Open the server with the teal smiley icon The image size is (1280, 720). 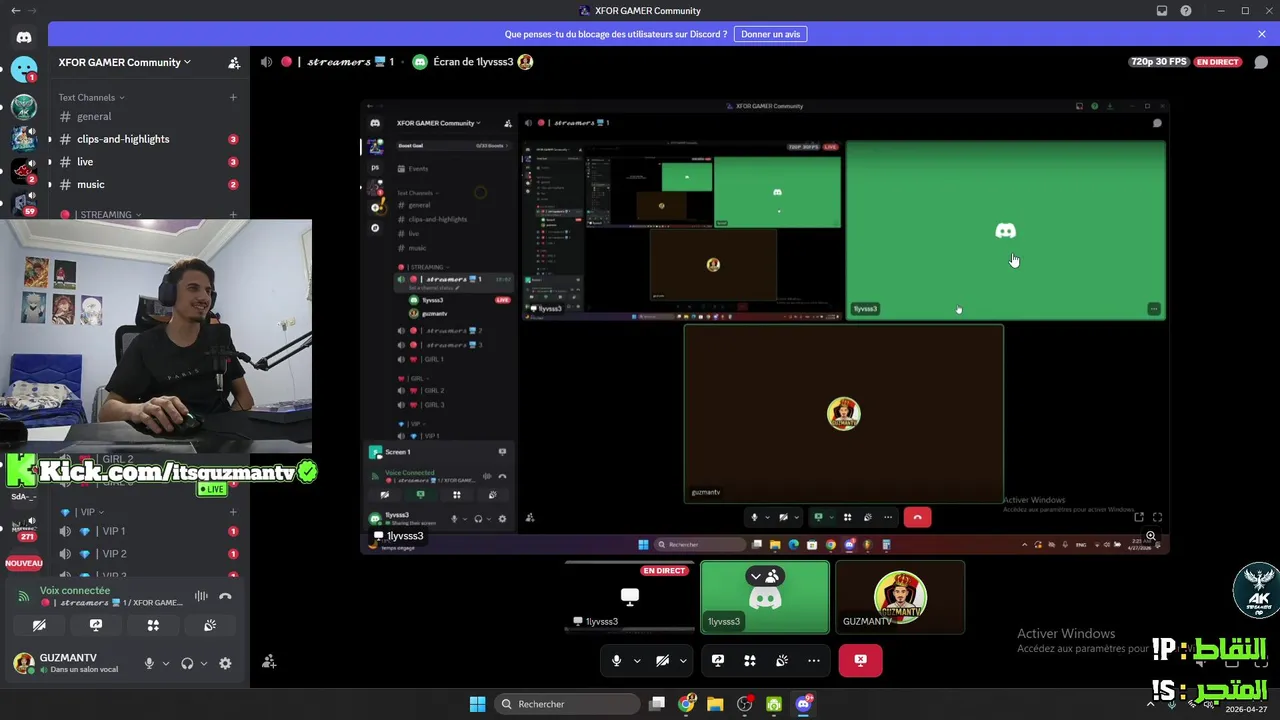(x=24, y=69)
